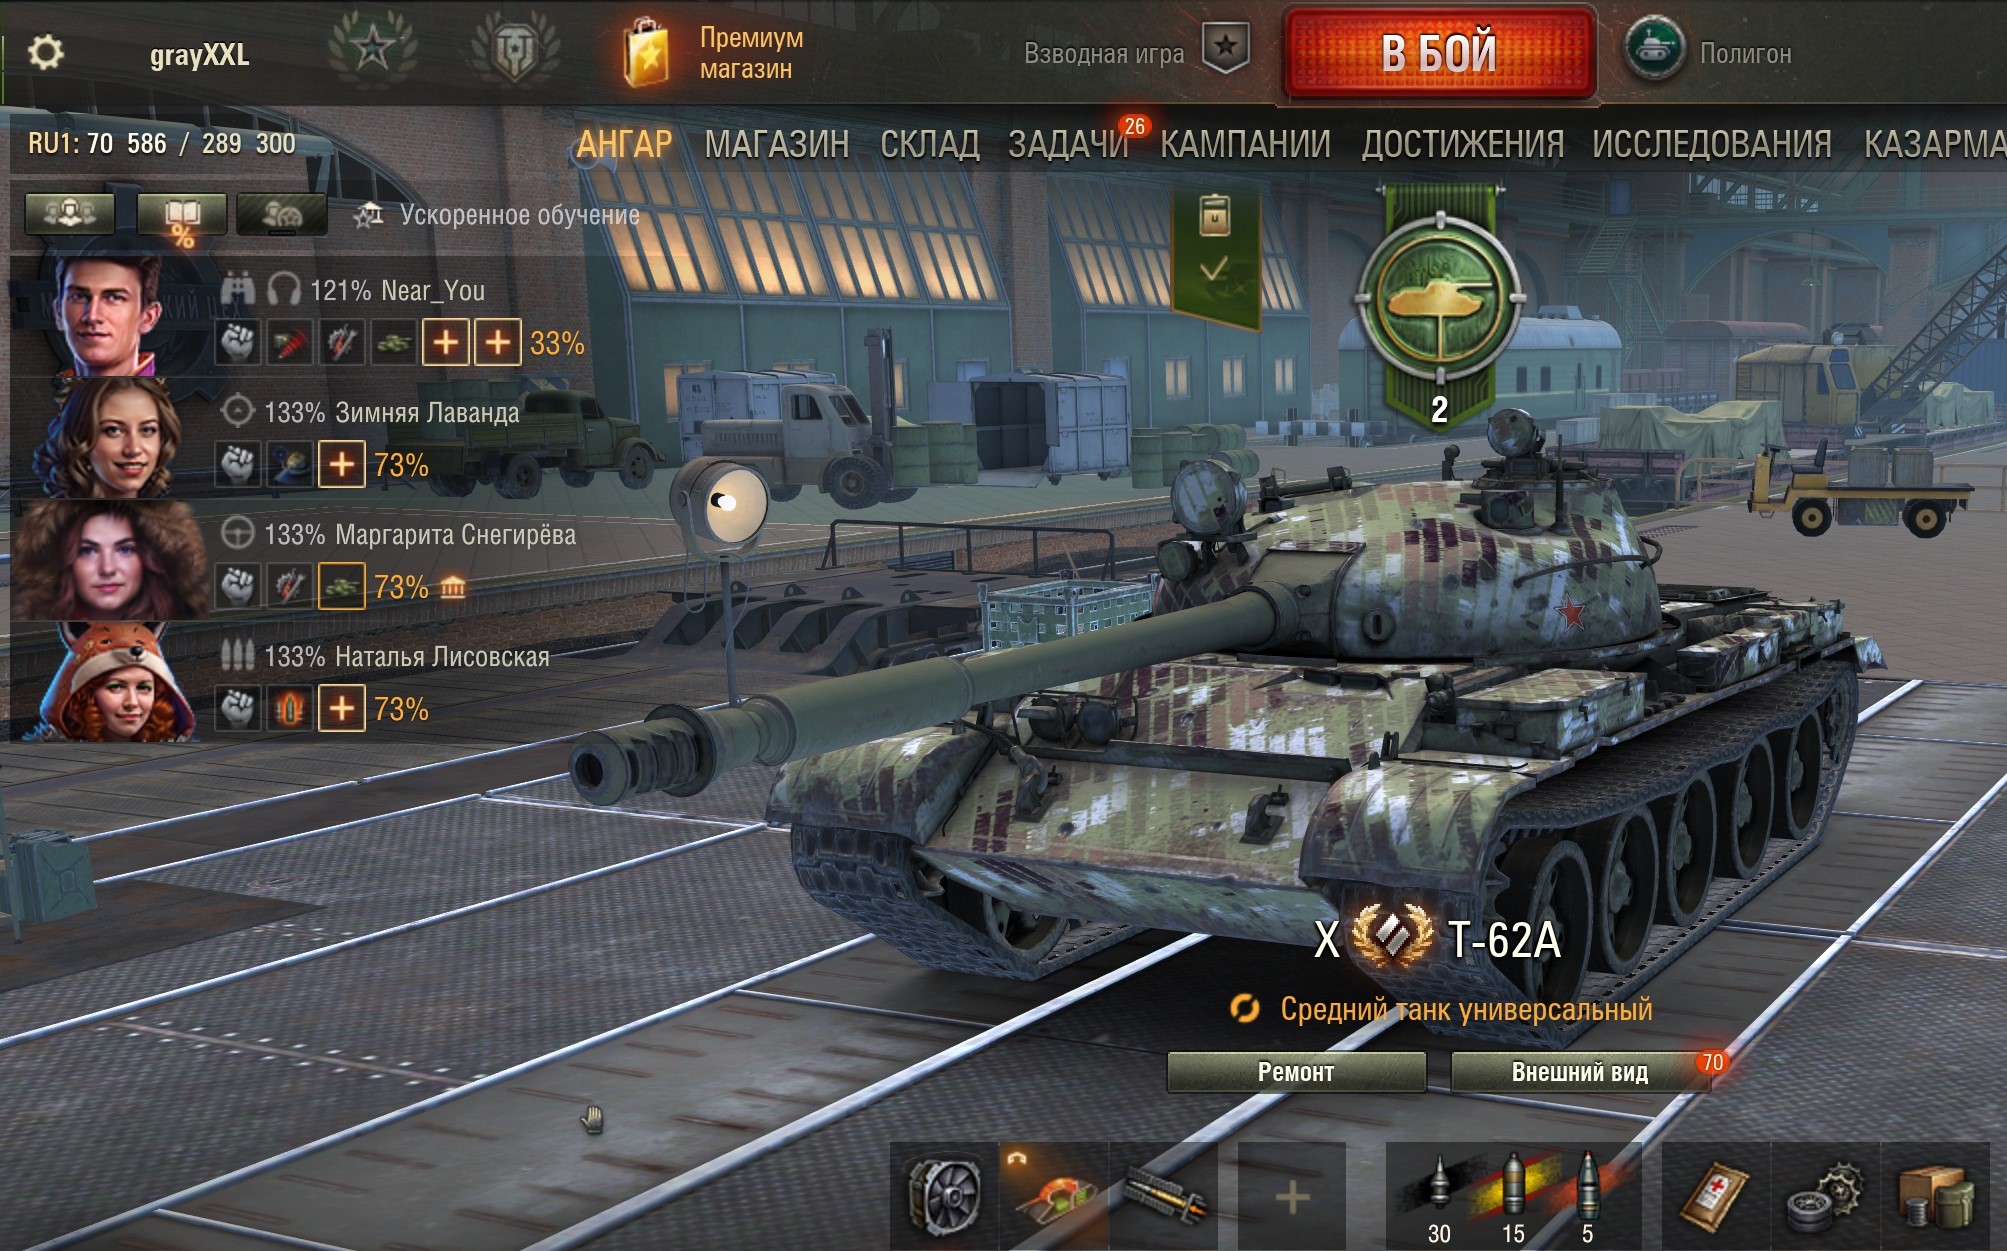Open the ИССЛЕДОВАНИЯ tab
Screen dimensions: 2007x1251
(1712, 145)
